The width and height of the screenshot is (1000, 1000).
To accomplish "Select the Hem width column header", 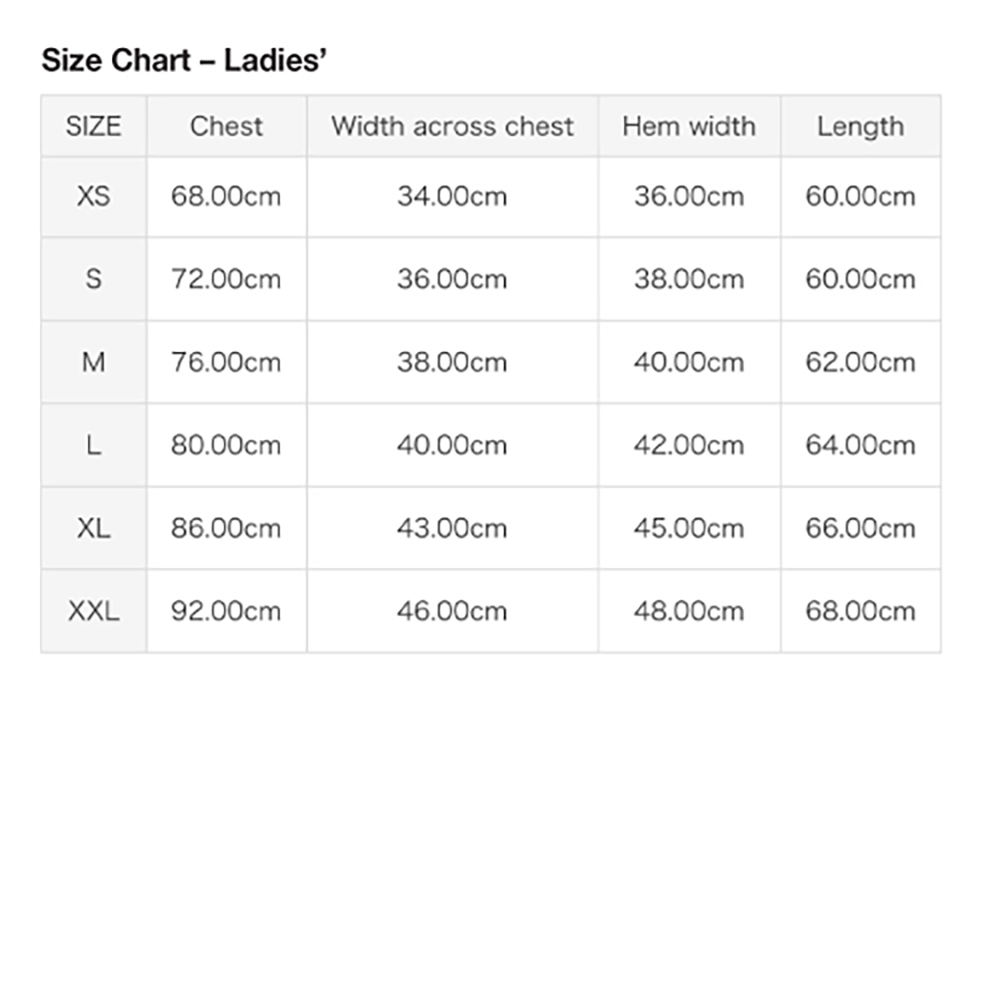I will [x=689, y=126].
